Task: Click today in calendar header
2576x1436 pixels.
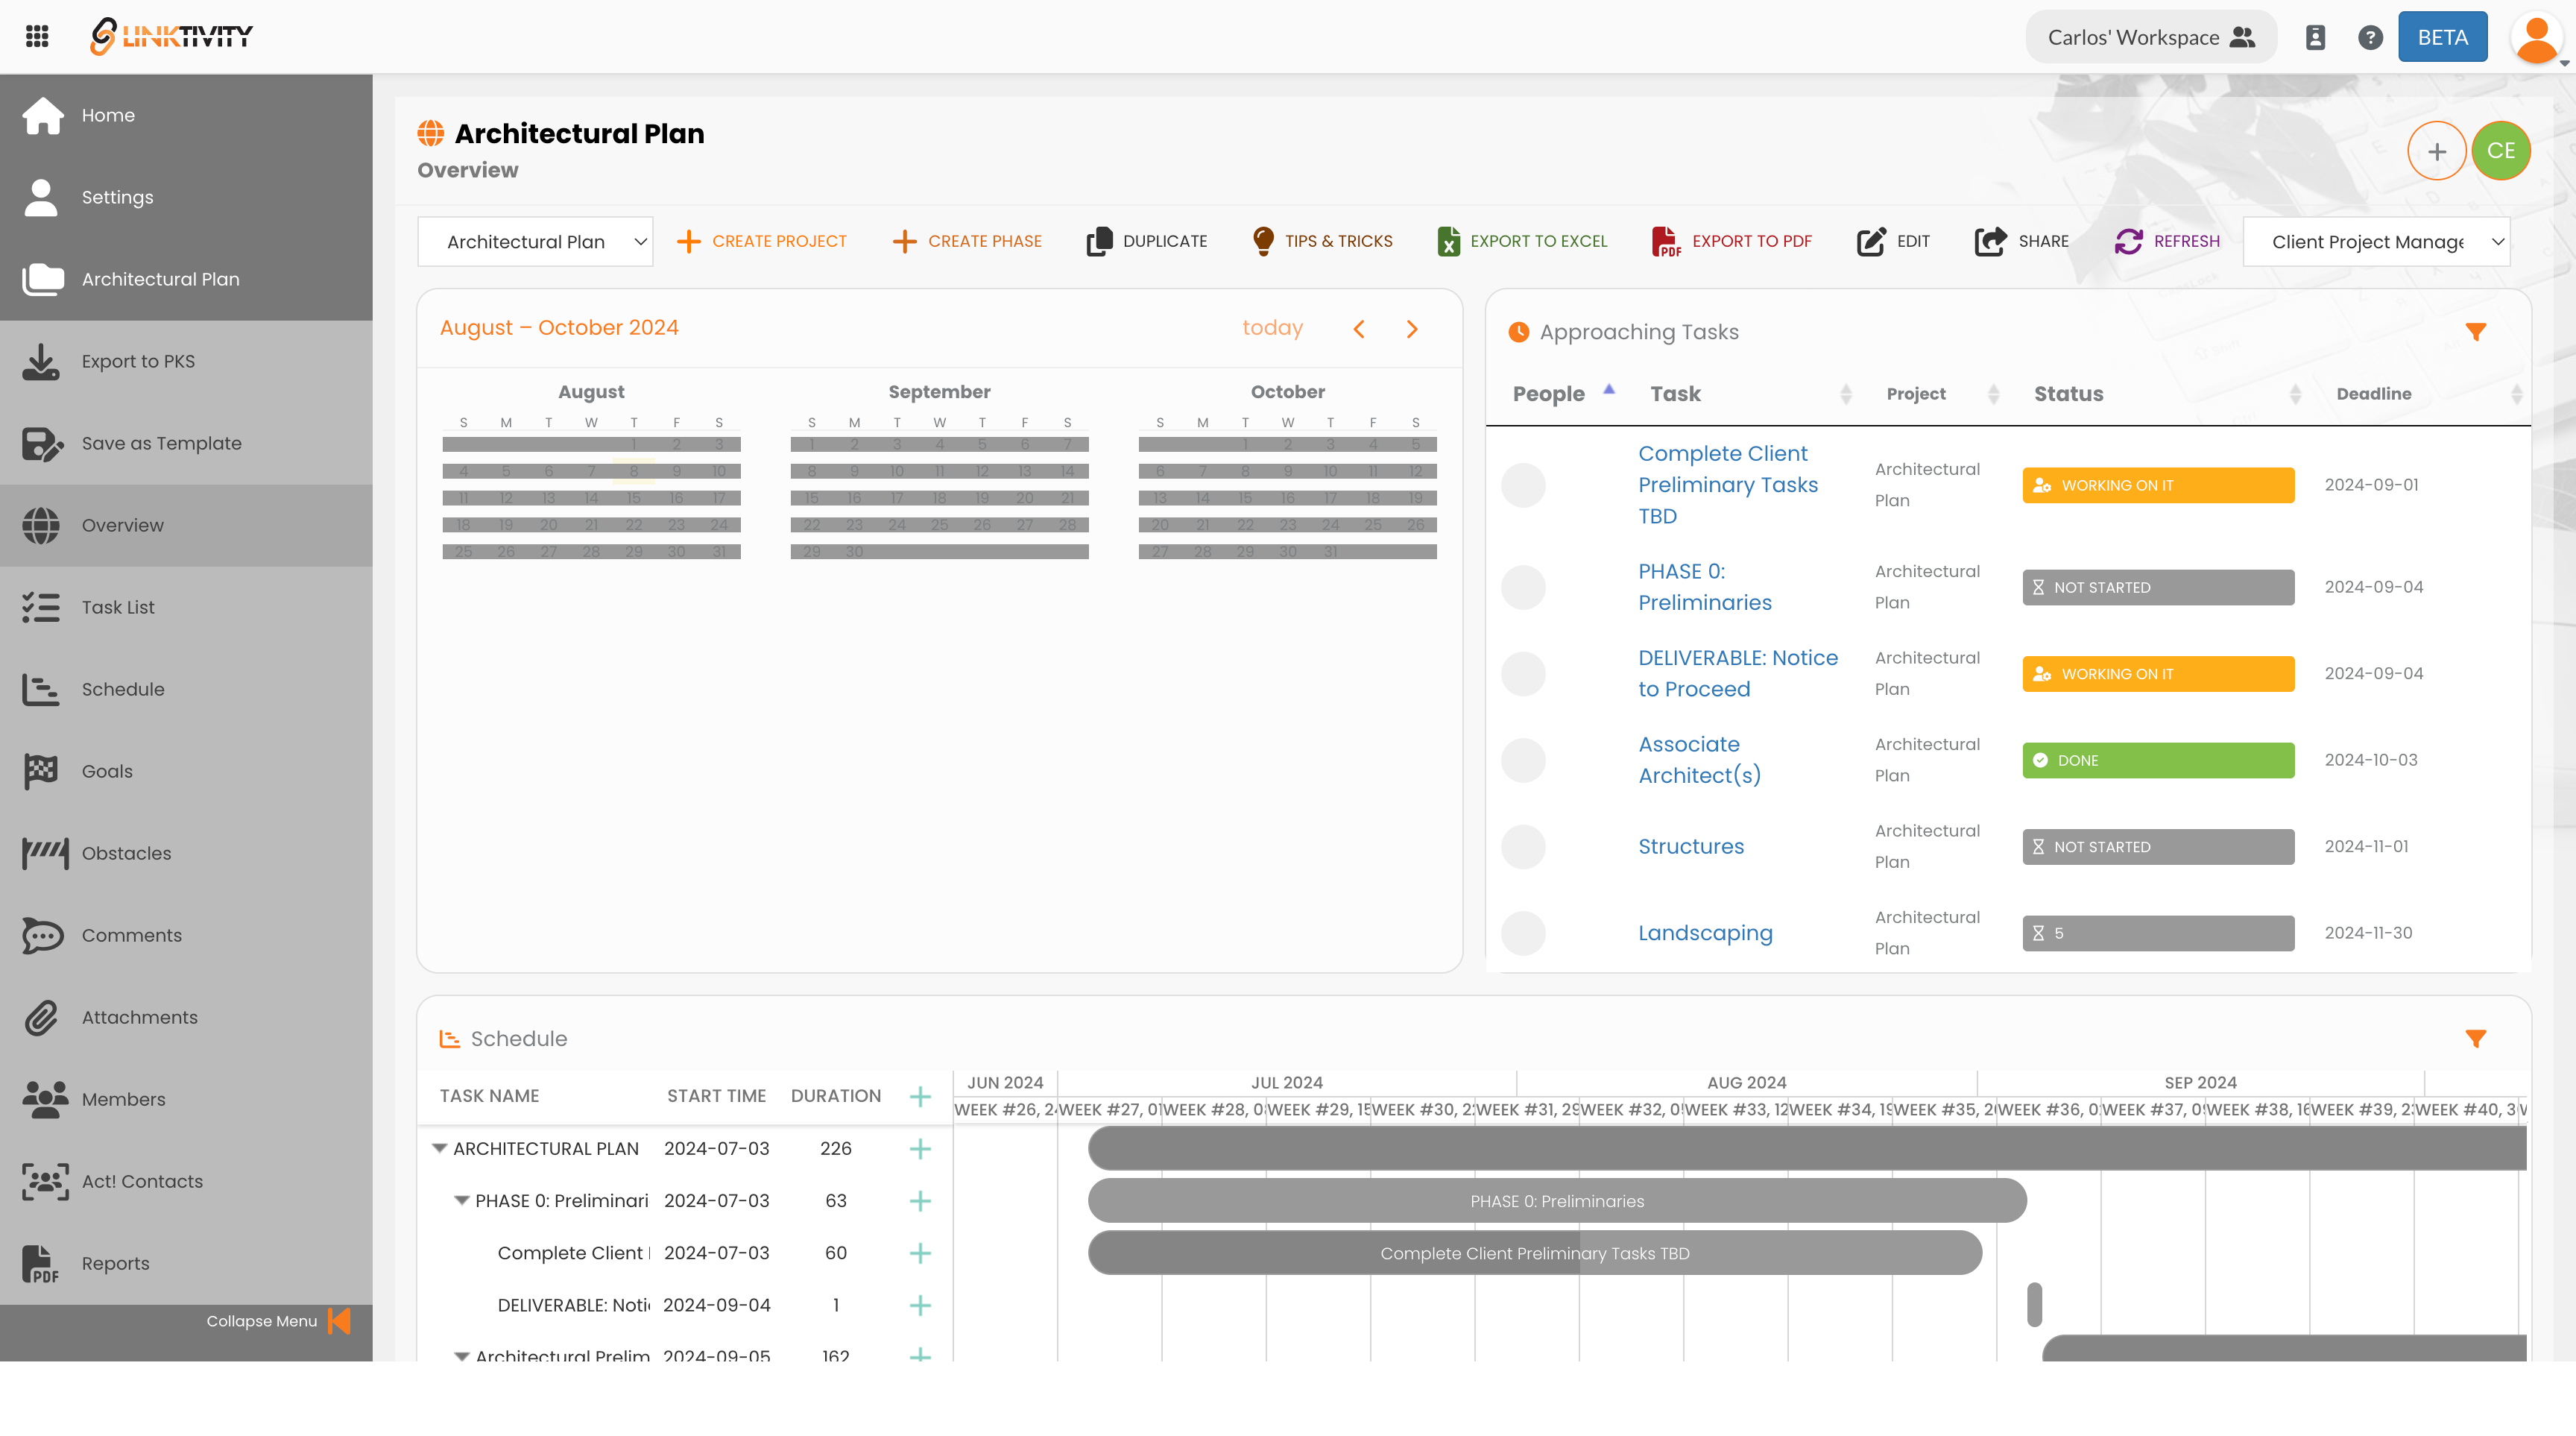Action: click(x=1272, y=328)
